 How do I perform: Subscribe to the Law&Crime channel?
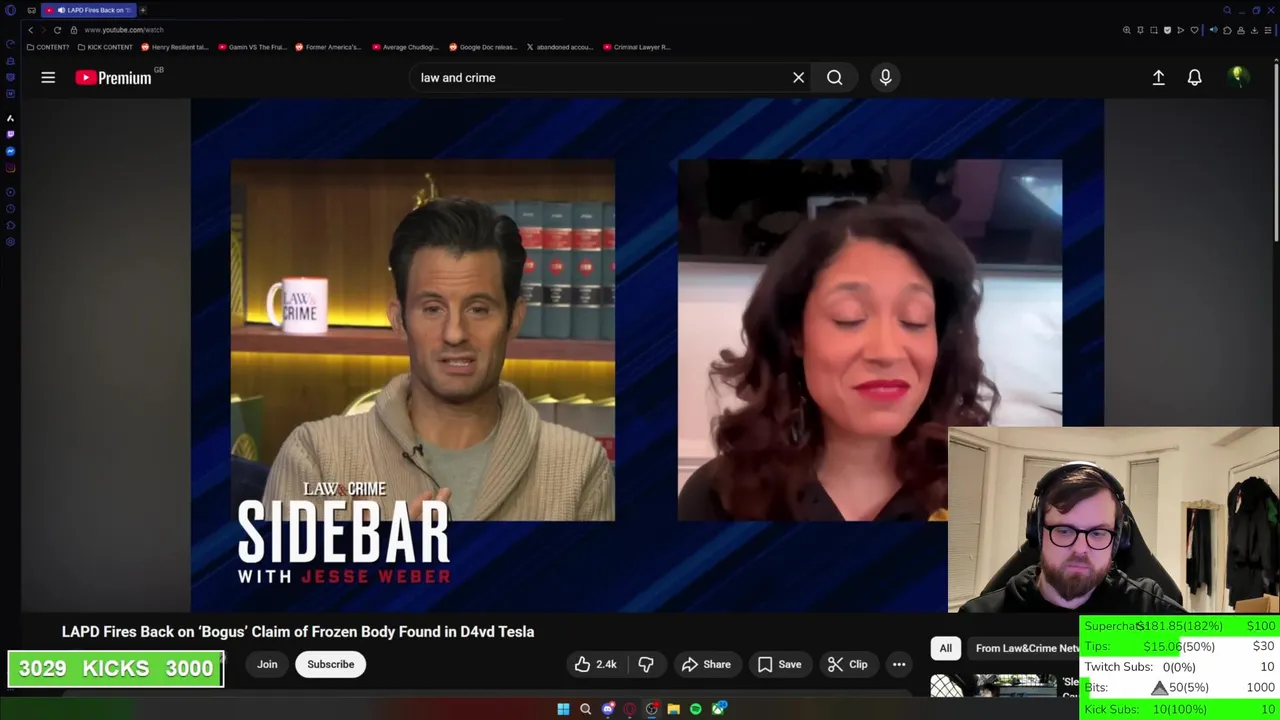[330, 664]
